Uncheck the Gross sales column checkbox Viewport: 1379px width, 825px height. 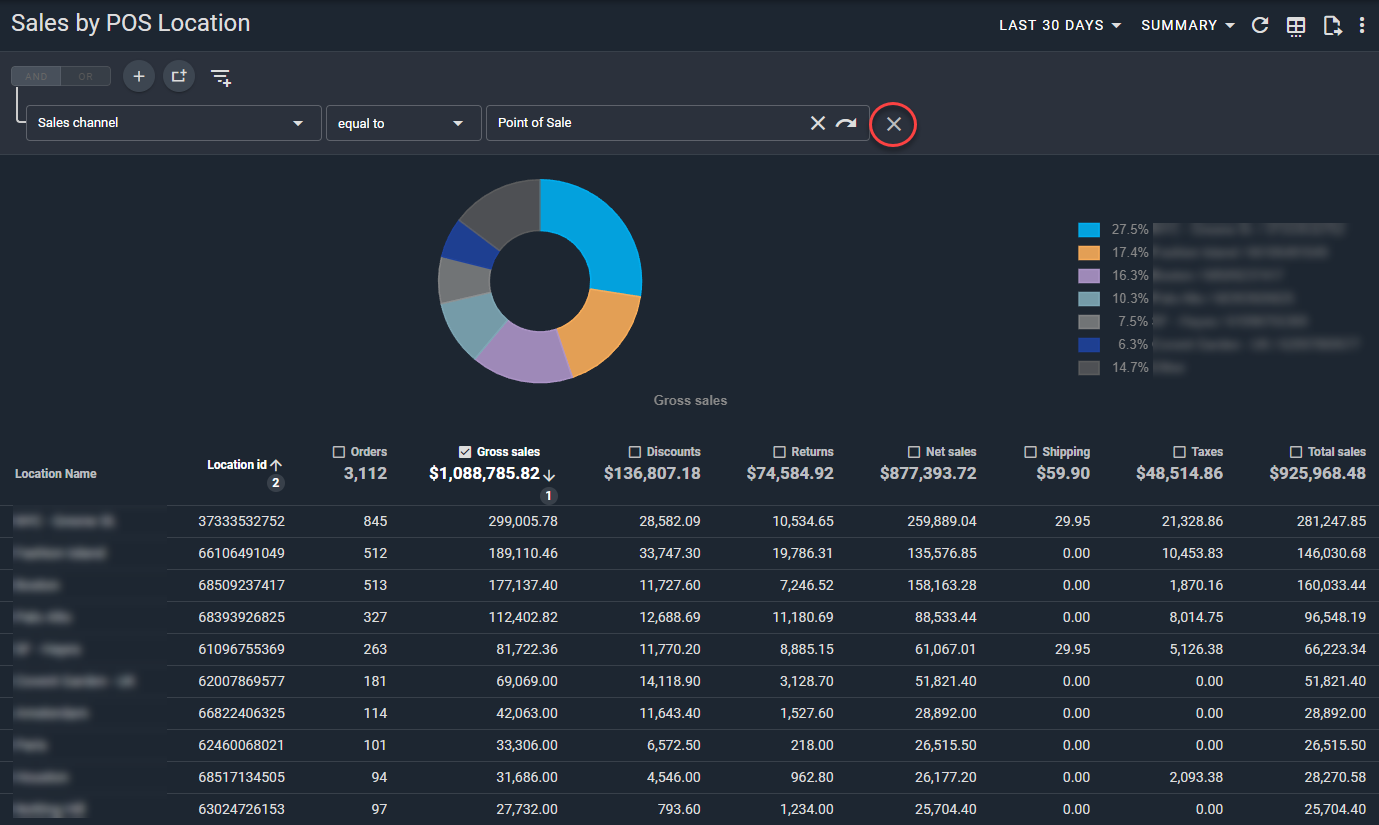pyautogui.click(x=463, y=451)
